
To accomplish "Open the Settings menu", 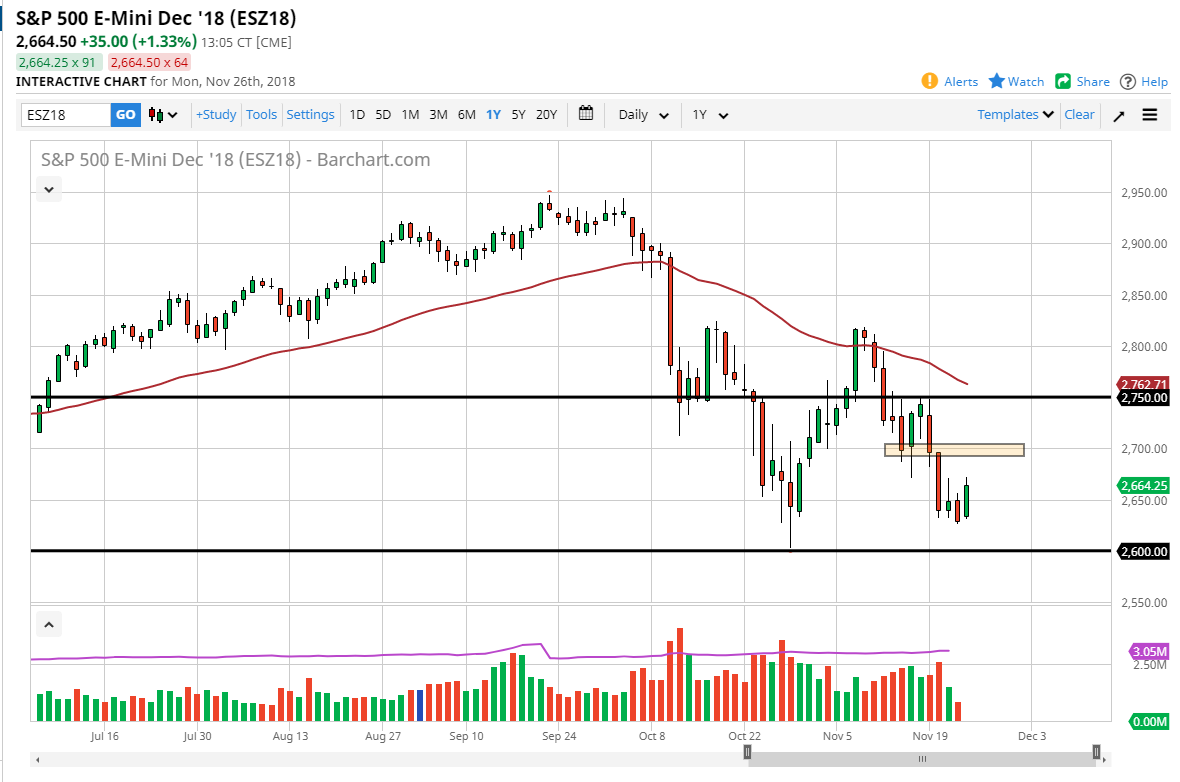I will [x=310, y=114].
